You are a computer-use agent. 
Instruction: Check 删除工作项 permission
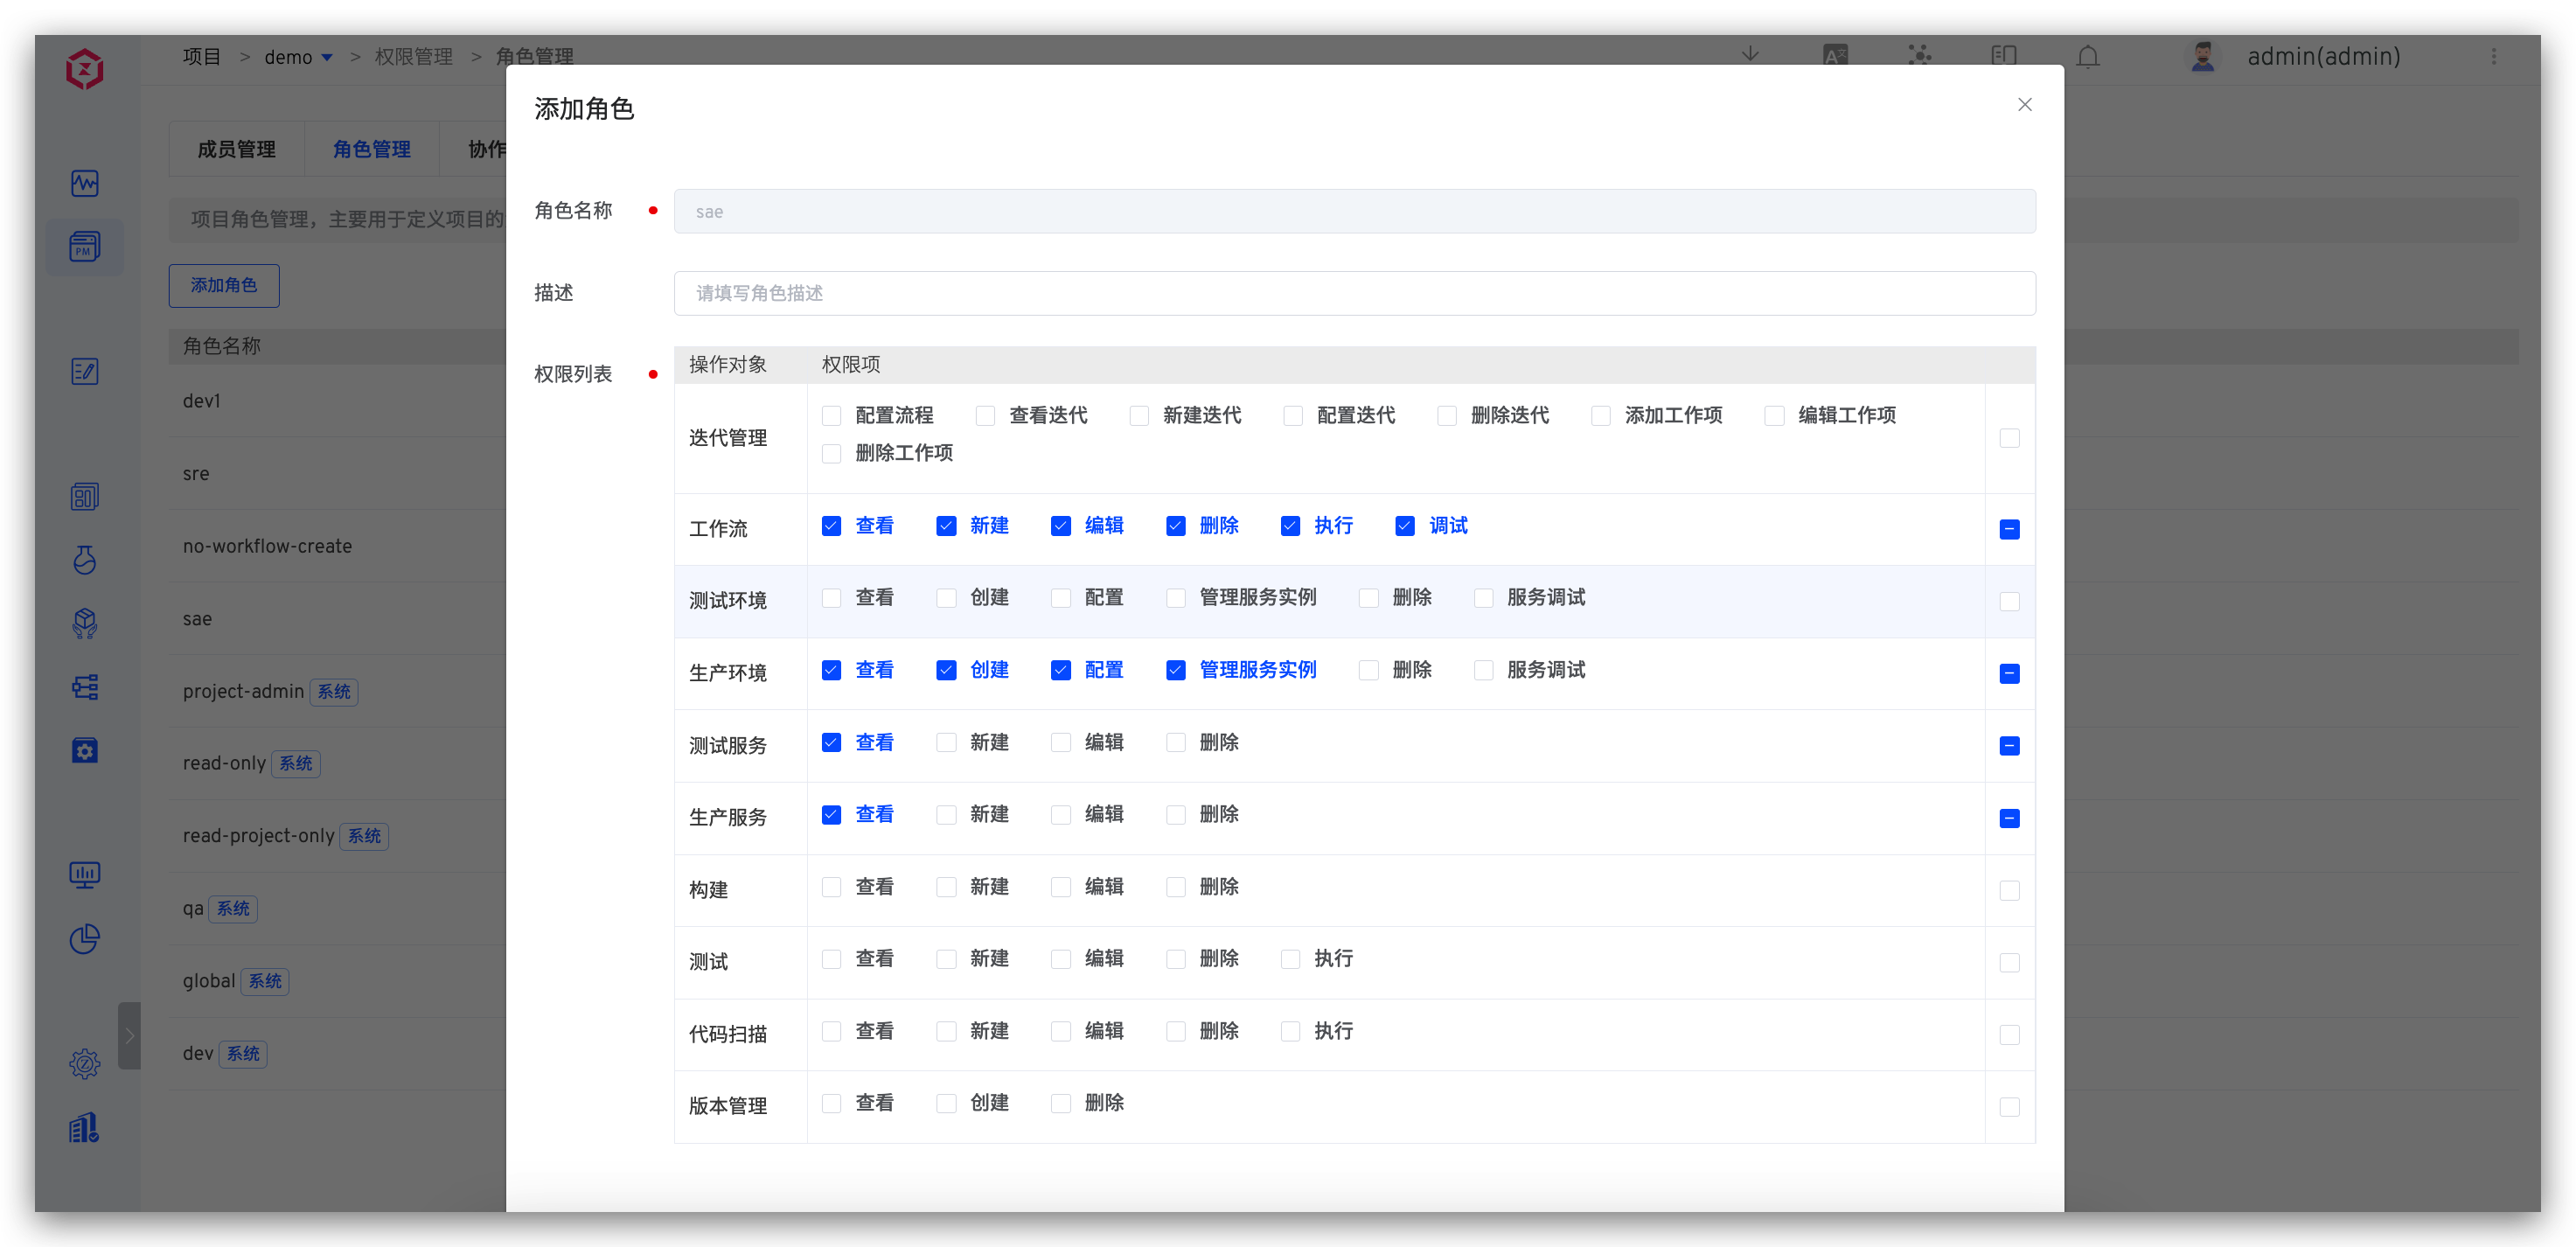831,453
